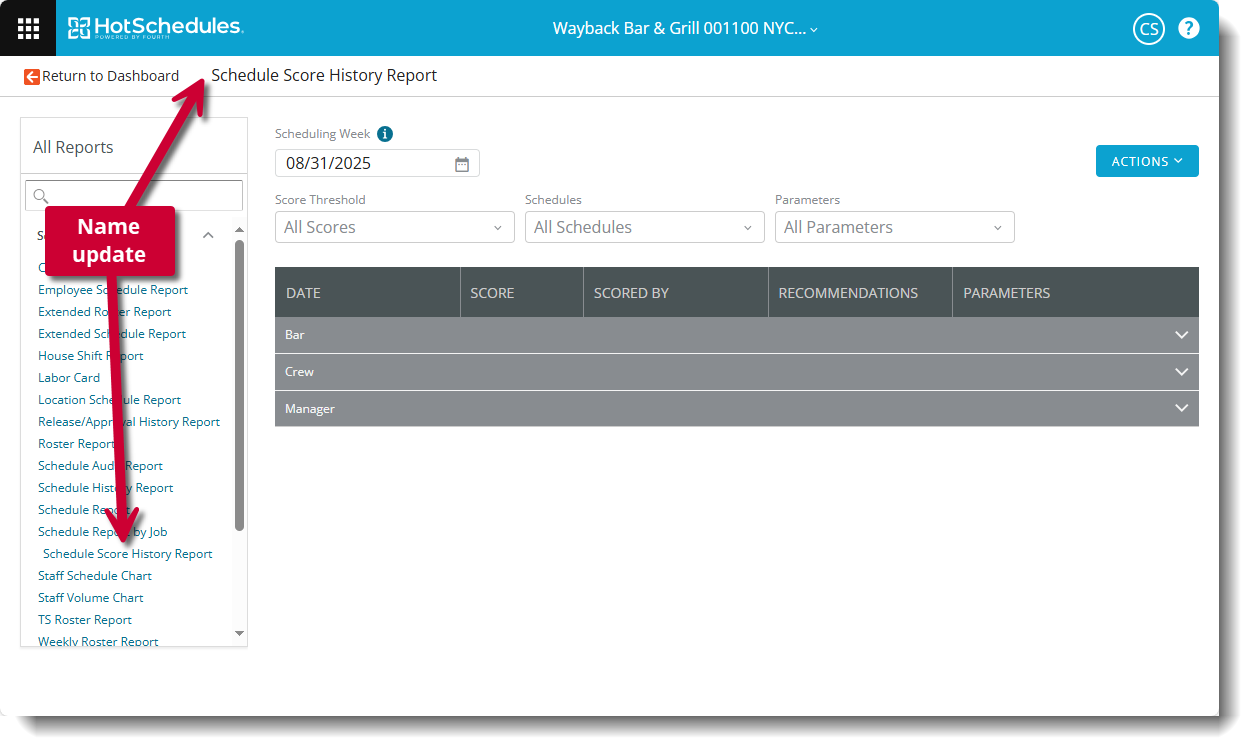Expand the Crew schedule row
Image resolution: width=1256 pixels, height=753 pixels.
click(1181, 372)
